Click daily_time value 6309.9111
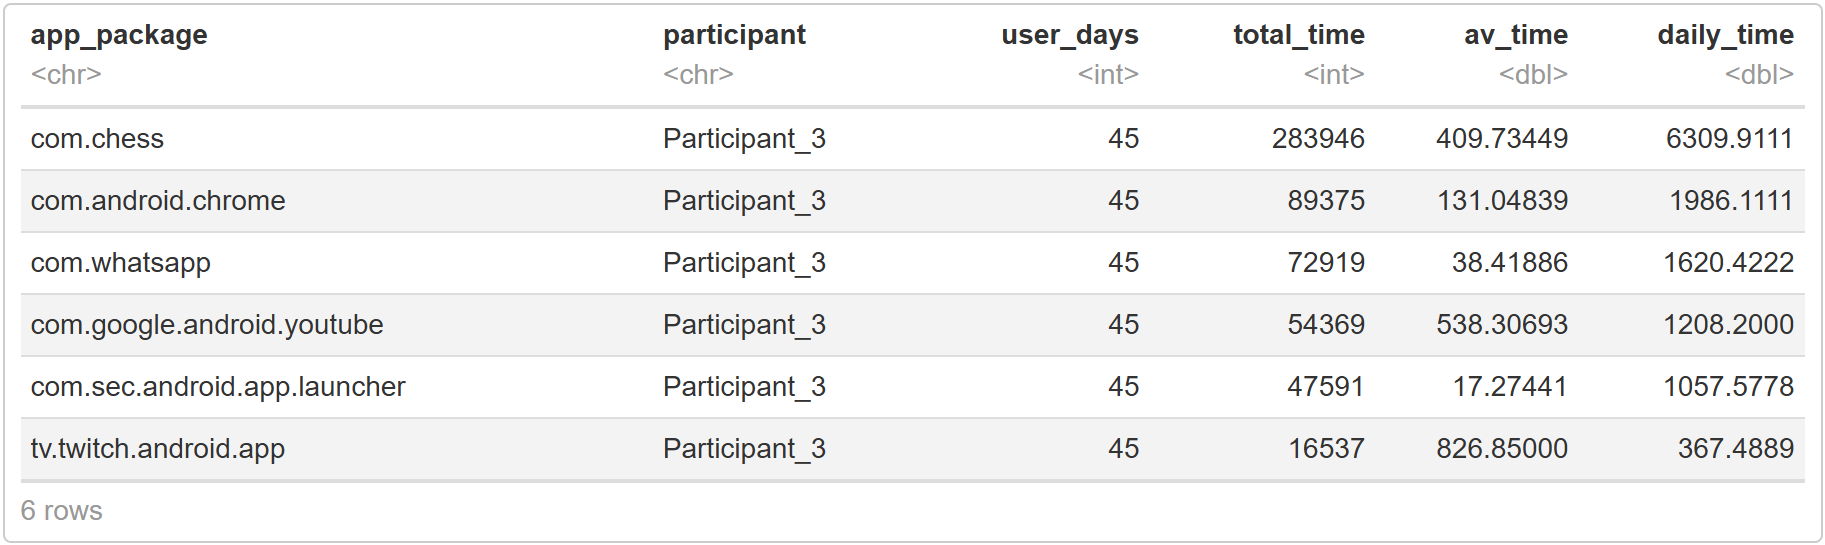Image resolution: width=1825 pixels, height=545 pixels. coord(1729,139)
